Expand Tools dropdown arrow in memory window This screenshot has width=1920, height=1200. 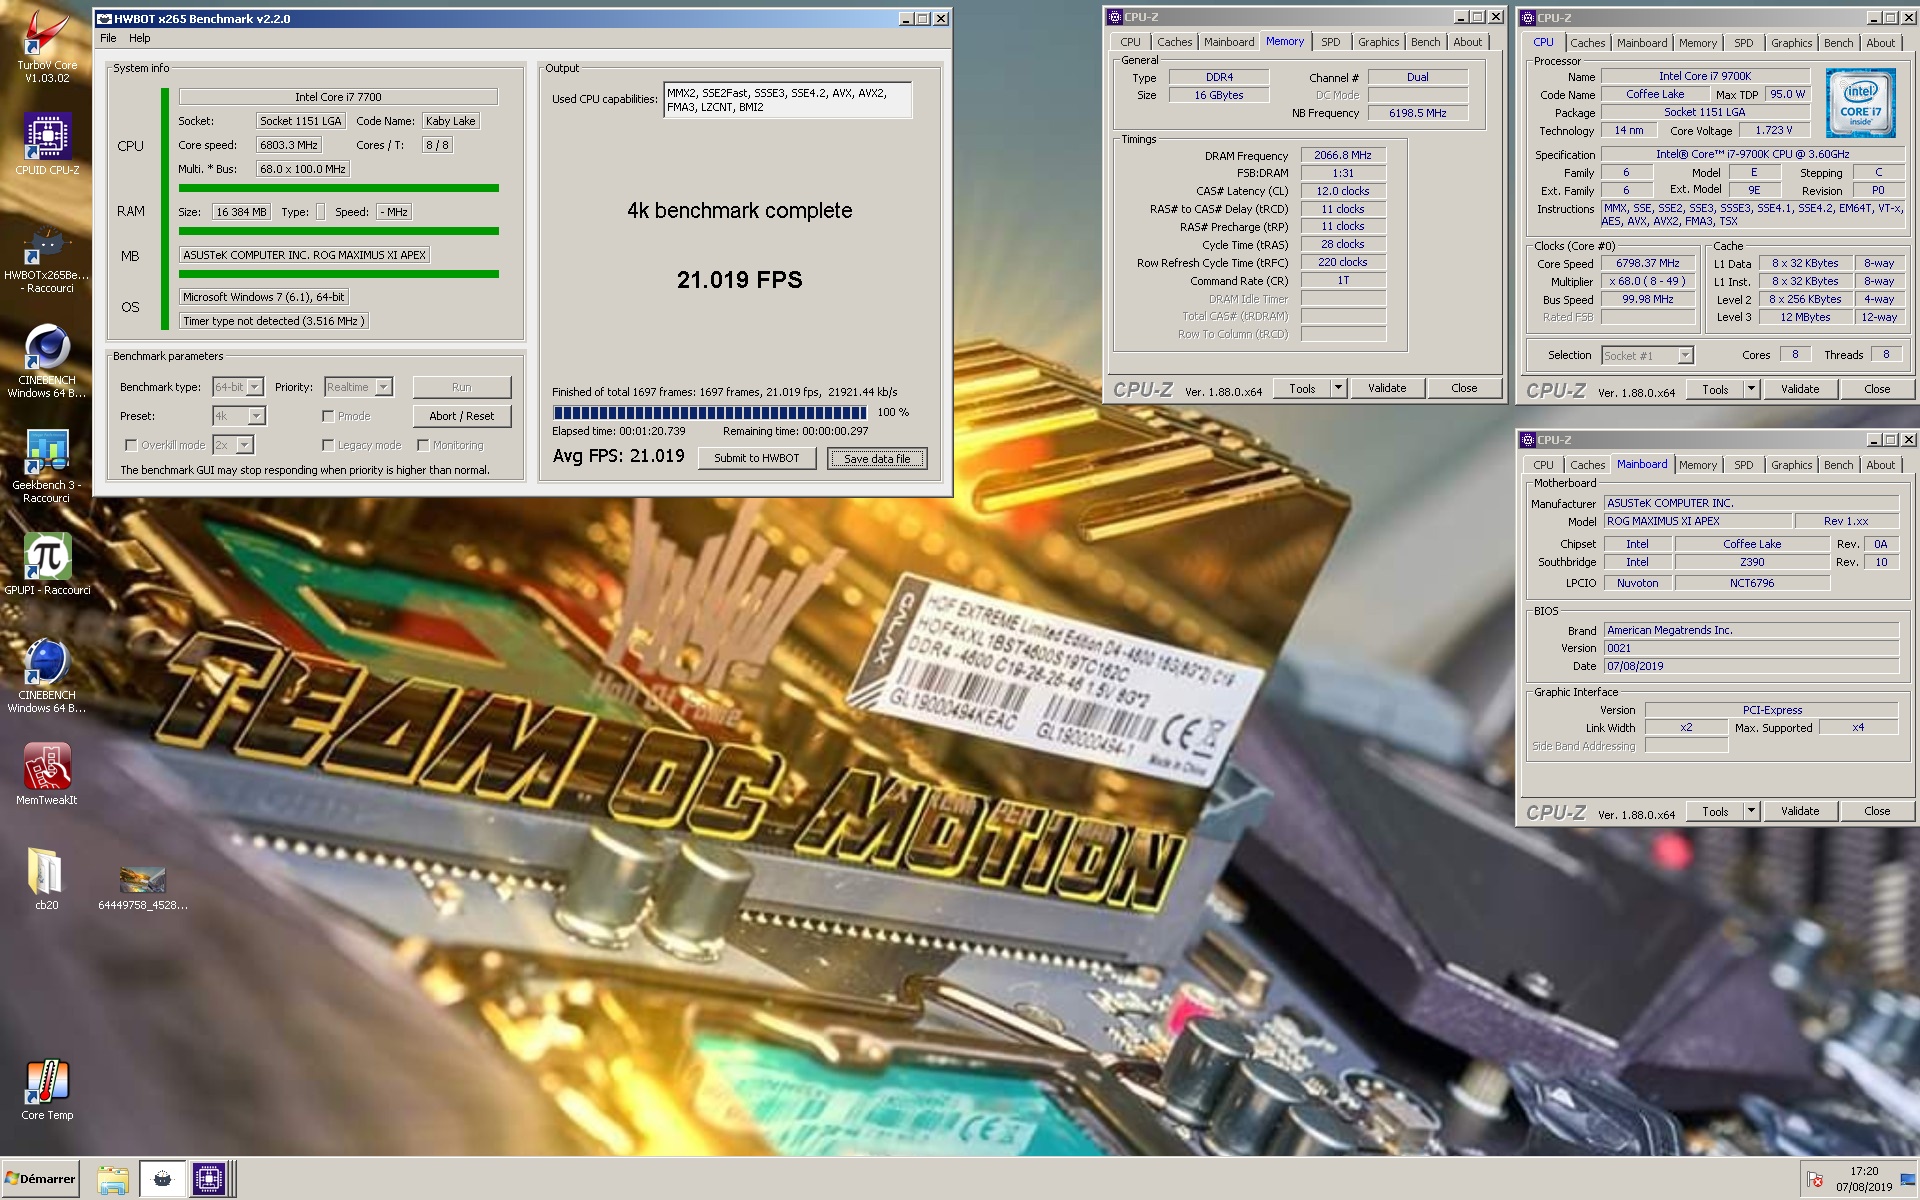[x=1338, y=388]
